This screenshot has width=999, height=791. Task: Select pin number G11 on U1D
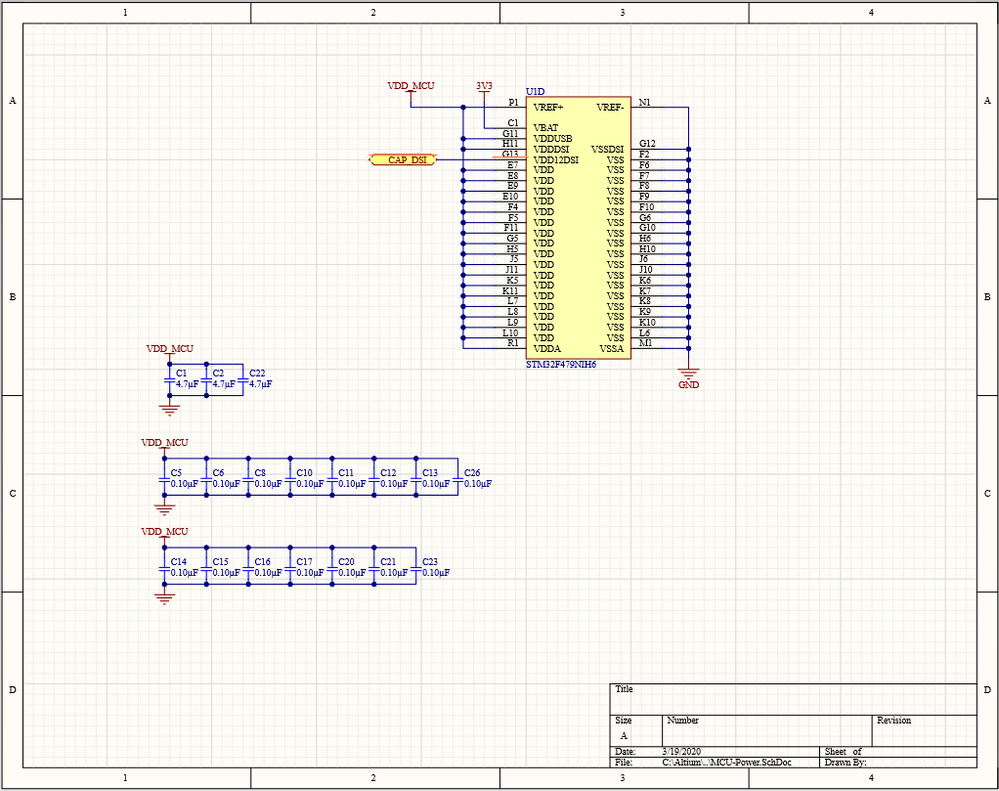(510, 133)
